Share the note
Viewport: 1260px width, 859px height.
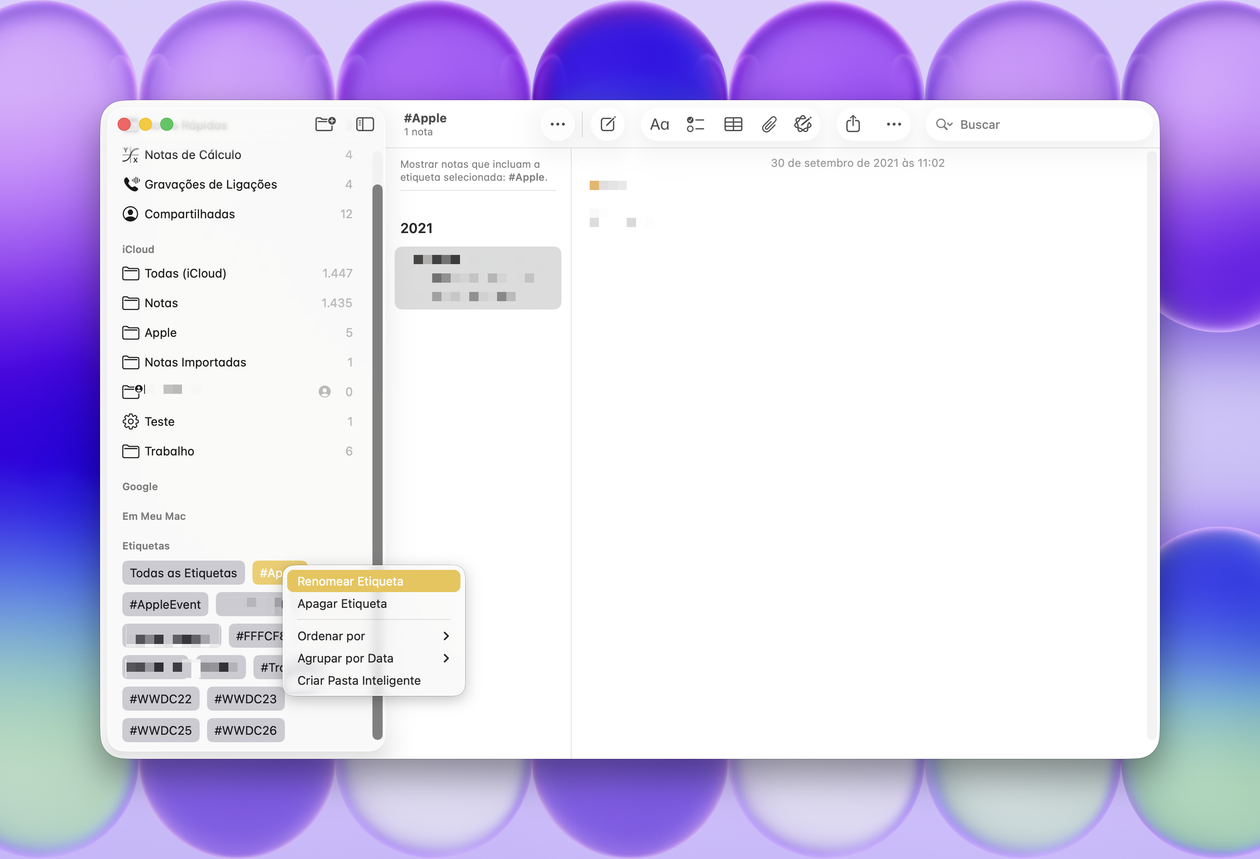pos(853,124)
